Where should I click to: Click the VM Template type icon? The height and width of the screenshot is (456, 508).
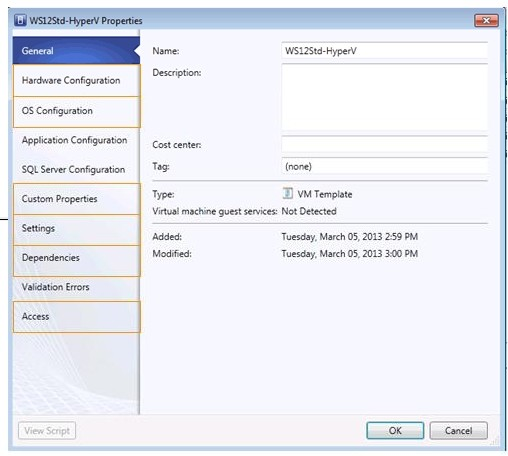coord(287,193)
